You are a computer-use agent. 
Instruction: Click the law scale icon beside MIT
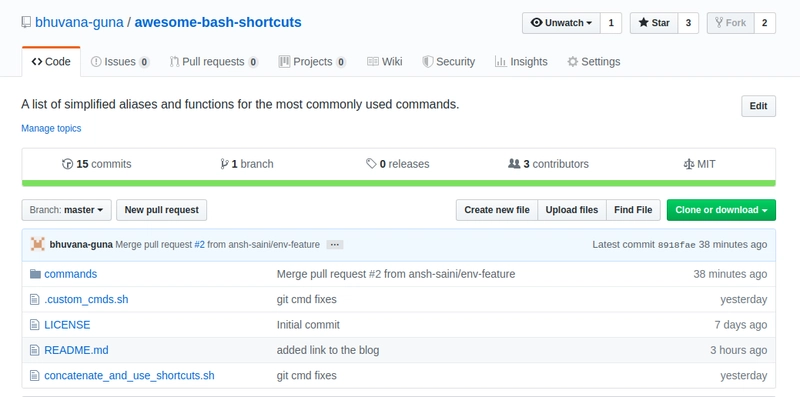(x=689, y=164)
